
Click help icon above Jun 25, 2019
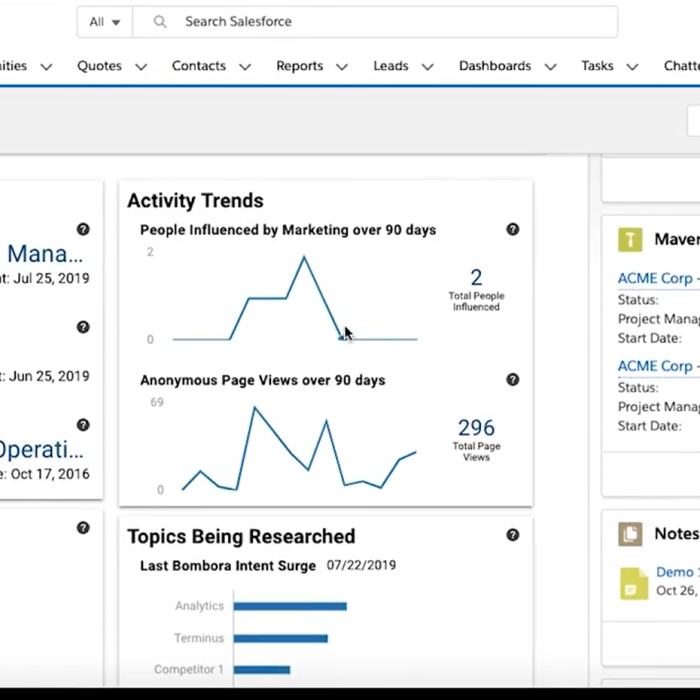(83, 327)
